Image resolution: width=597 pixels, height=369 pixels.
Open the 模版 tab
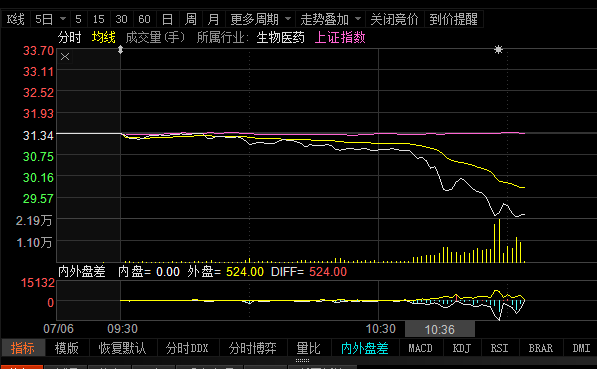coord(67,348)
